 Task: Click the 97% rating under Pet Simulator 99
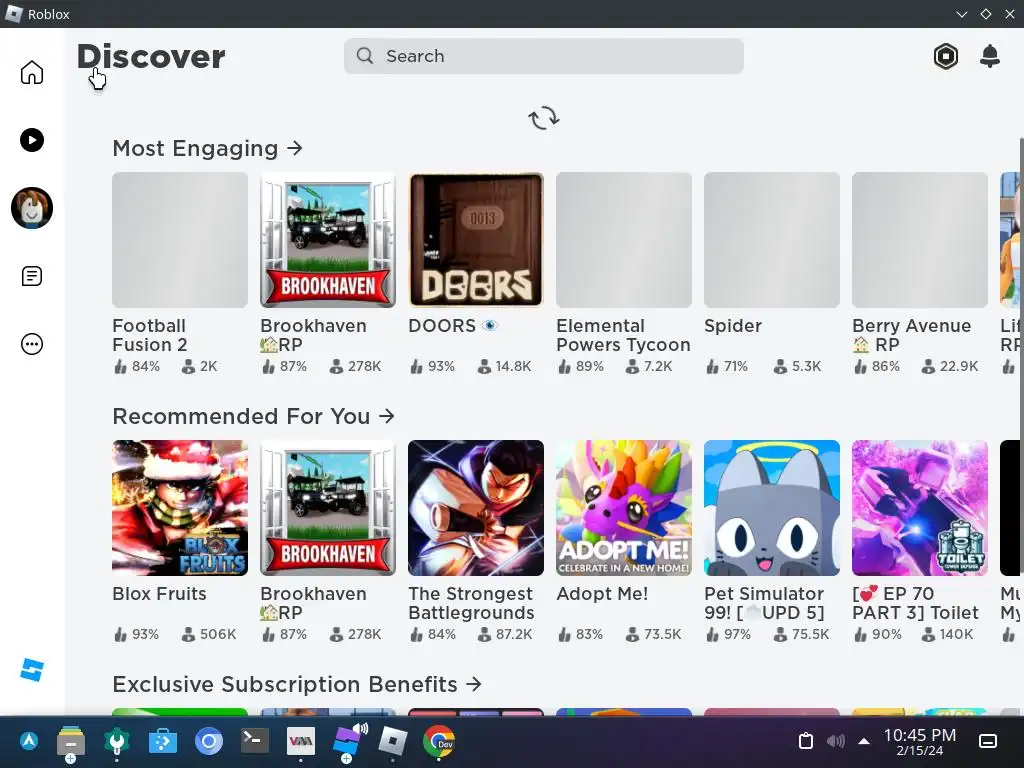728,634
